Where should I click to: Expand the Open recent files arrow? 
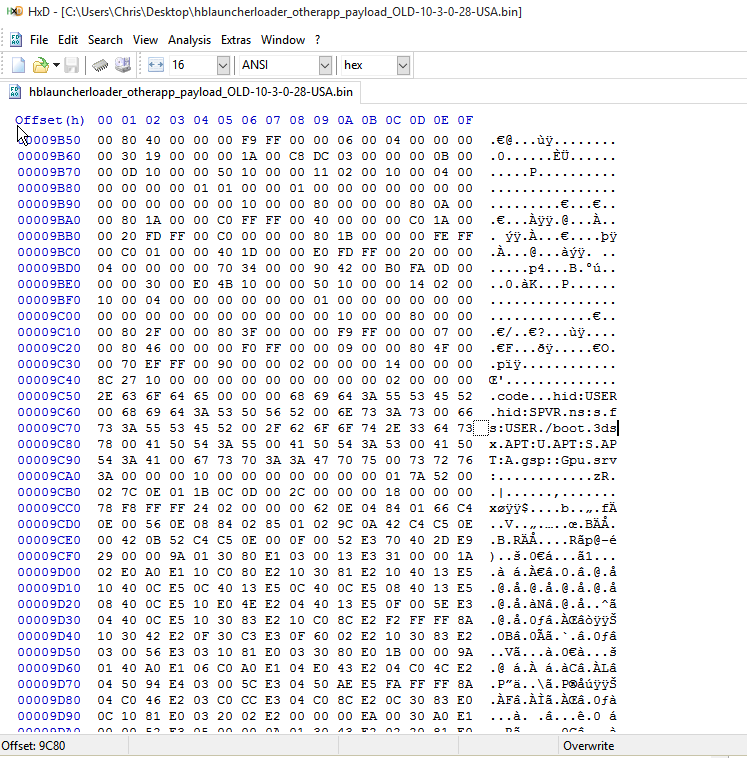56,65
